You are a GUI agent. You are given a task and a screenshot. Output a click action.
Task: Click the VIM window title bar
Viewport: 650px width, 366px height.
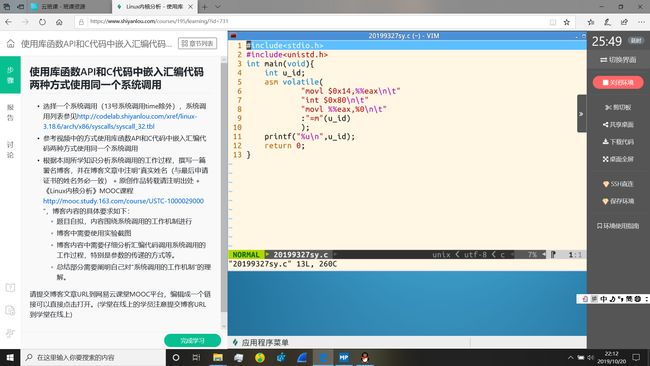pyautogui.click(x=404, y=36)
